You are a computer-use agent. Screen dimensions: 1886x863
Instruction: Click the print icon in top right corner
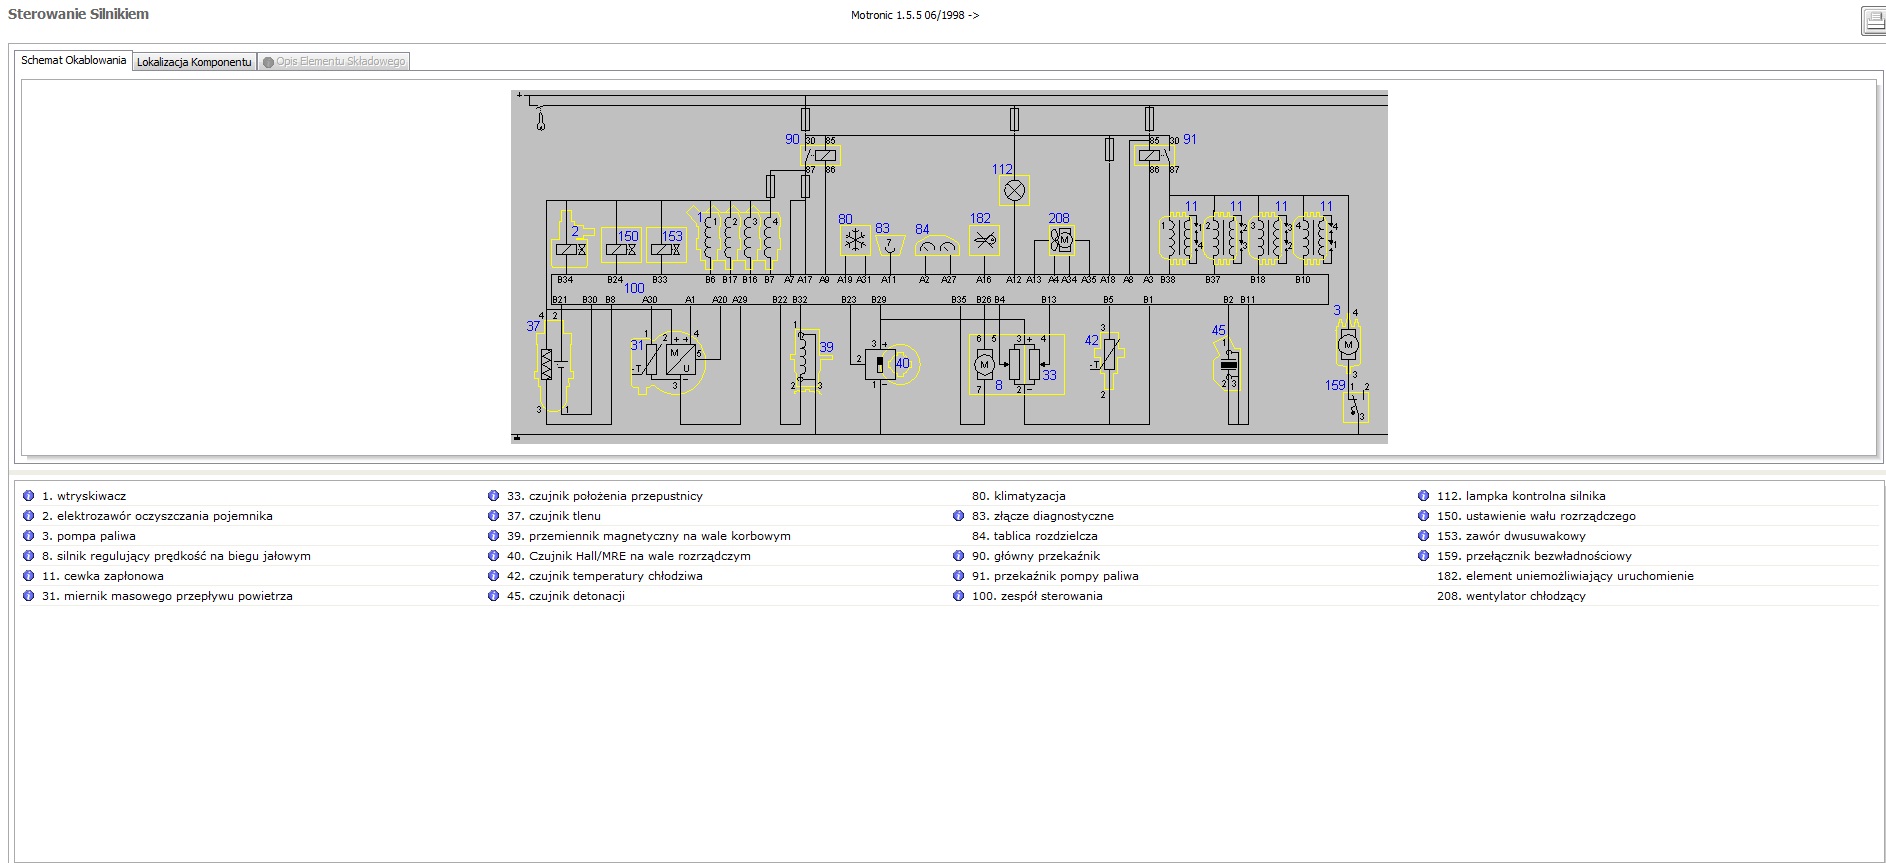1874,21
